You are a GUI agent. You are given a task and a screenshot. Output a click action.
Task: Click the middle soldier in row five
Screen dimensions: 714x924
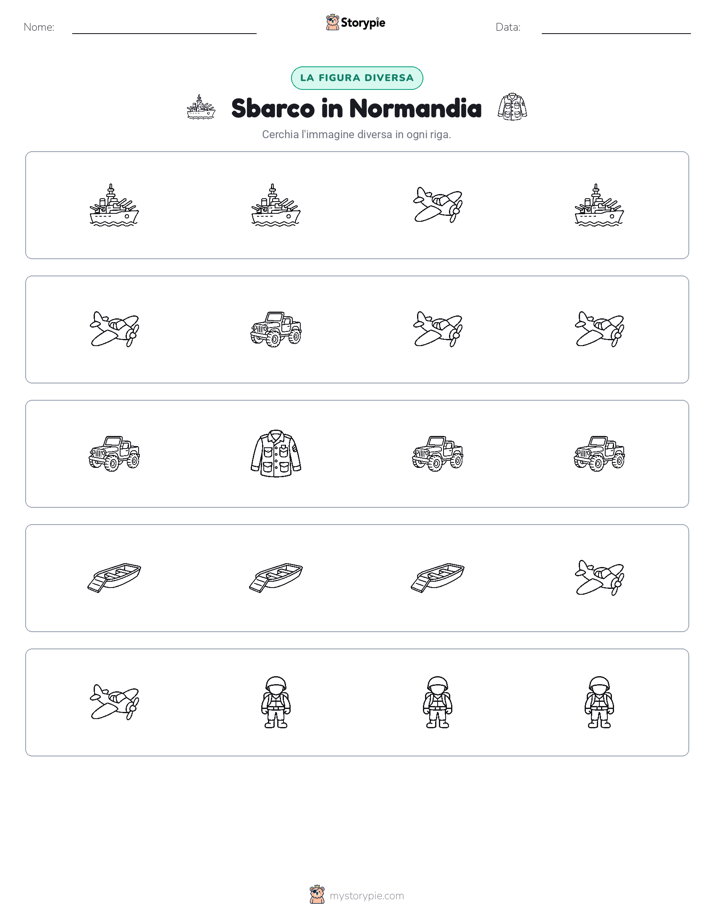point(438,702)
